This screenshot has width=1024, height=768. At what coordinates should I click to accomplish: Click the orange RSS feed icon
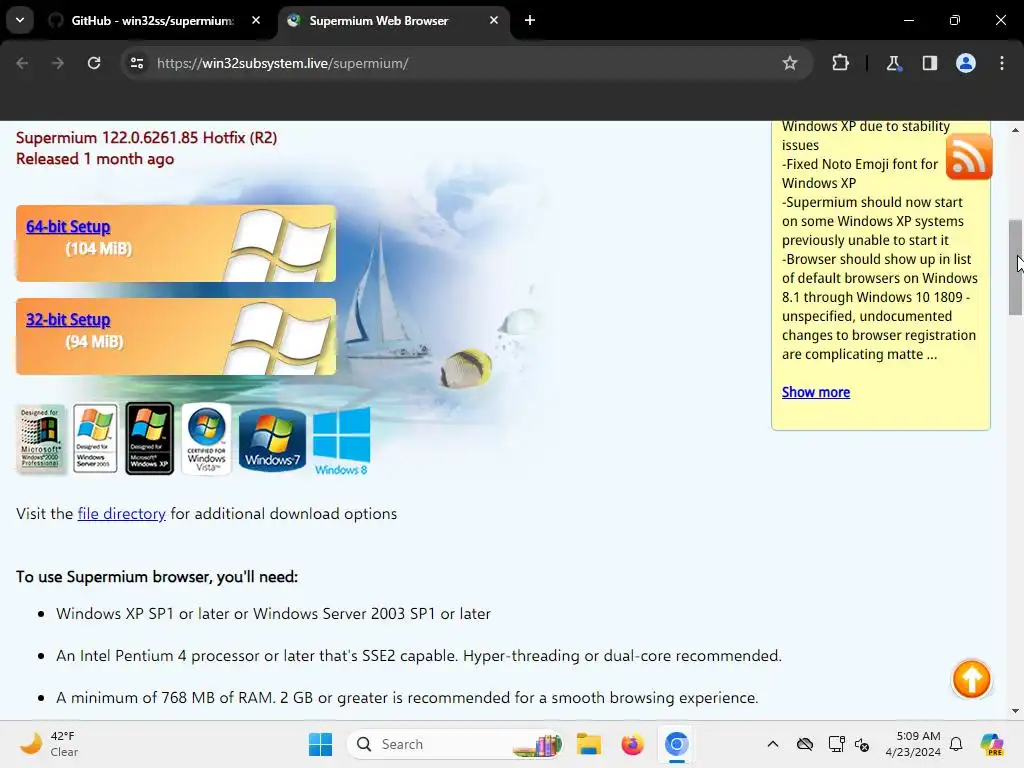(969, 157)
